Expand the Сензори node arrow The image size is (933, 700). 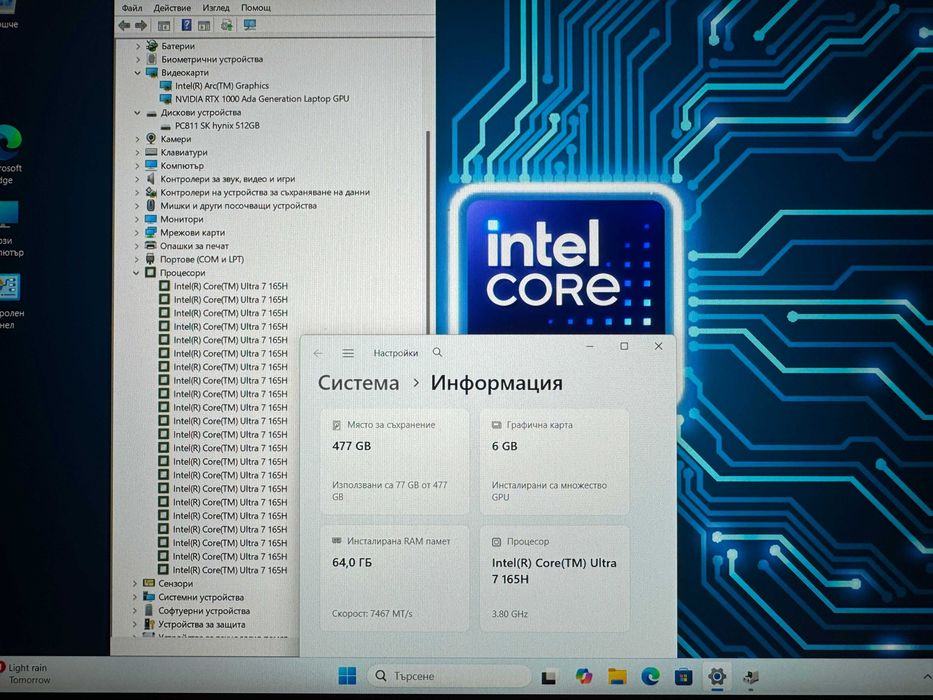click(134, 583)
